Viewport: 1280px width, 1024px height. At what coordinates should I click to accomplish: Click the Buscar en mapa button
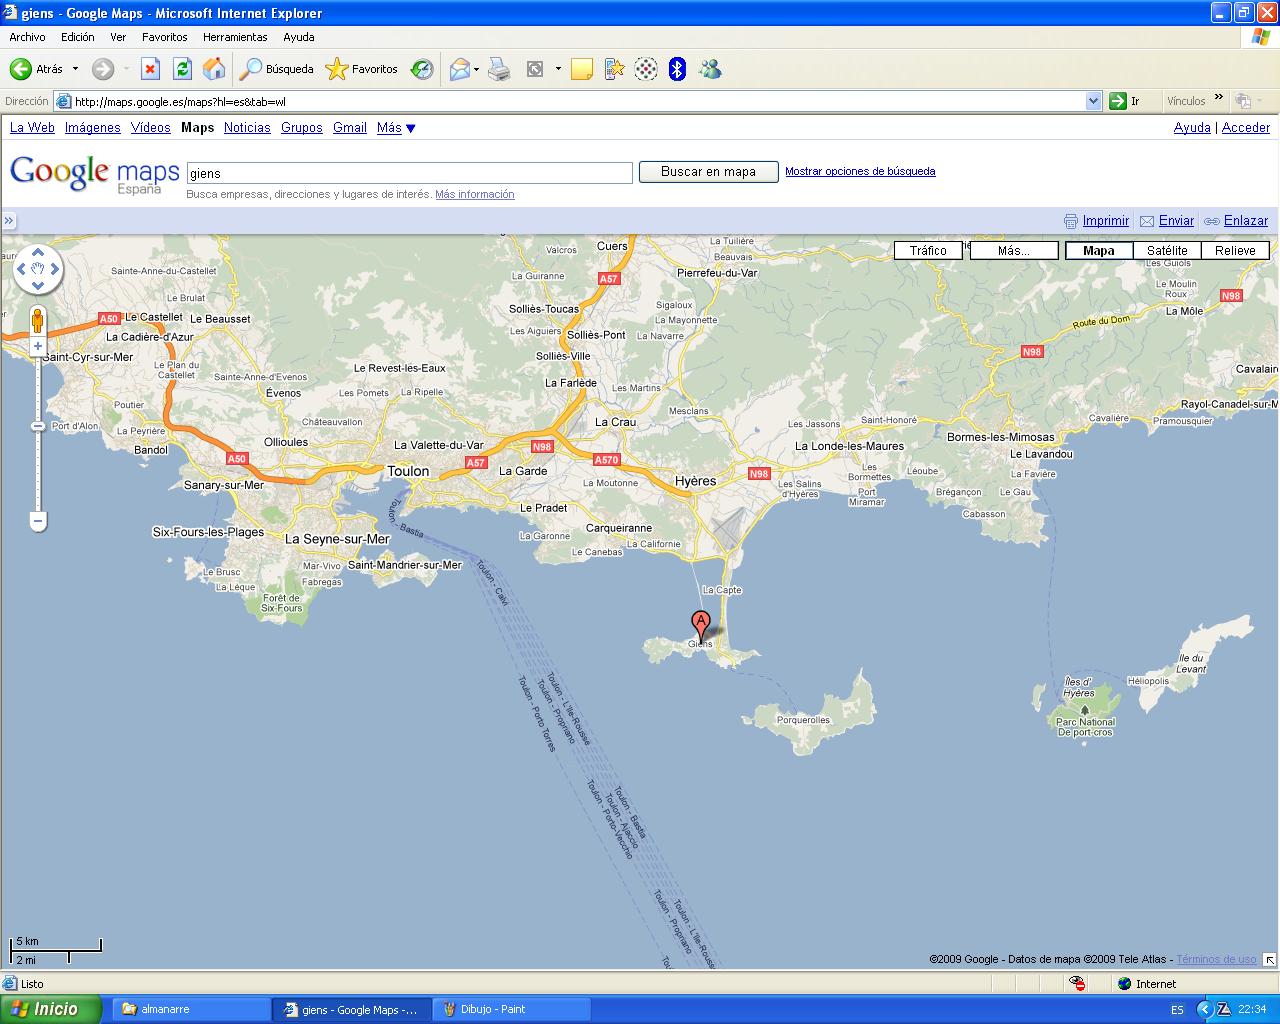[708, 172]
